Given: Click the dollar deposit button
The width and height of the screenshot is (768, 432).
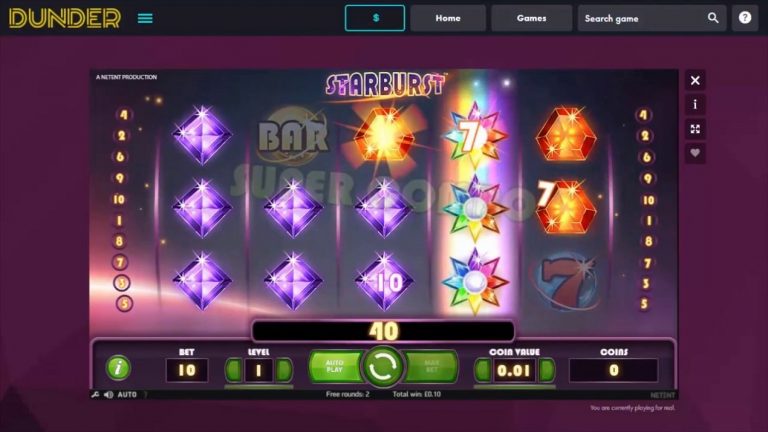Looking at the screenshot, I should [375, 18].
